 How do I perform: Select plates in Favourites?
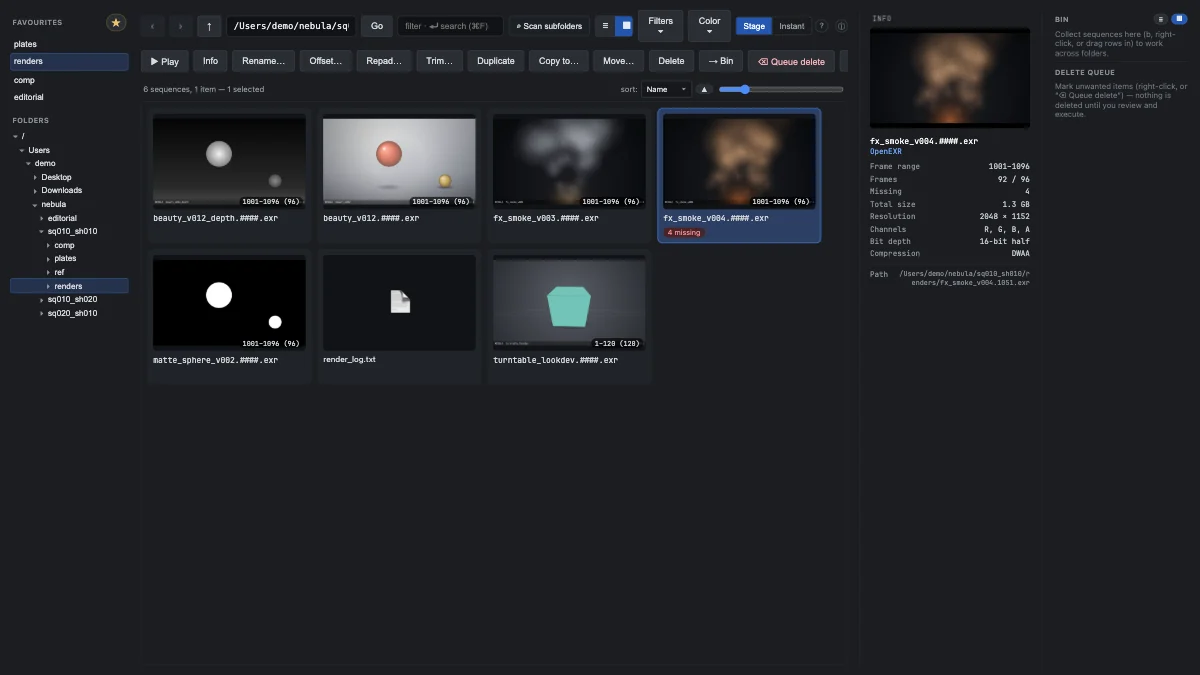[69, 44]
